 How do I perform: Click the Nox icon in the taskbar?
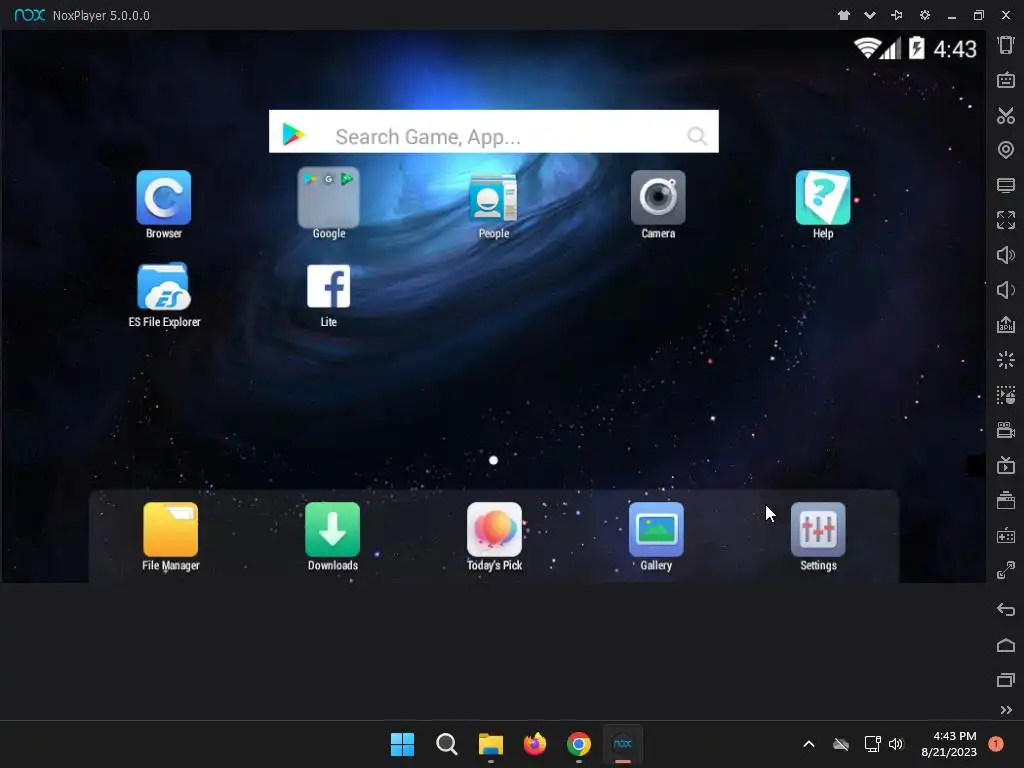point(622,744)
